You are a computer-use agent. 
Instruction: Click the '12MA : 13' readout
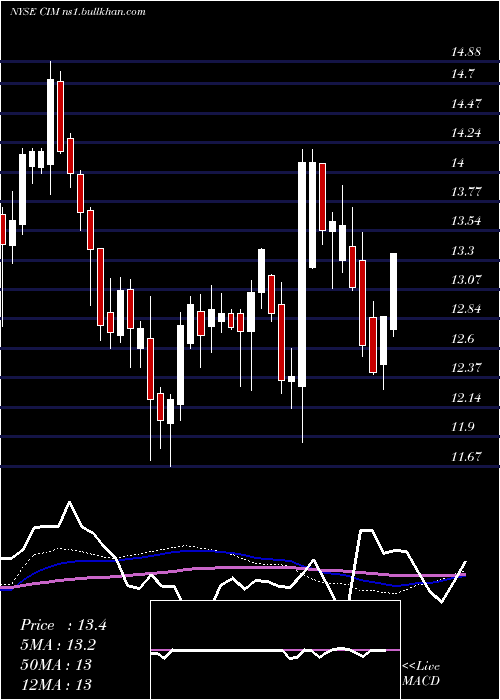[x=56, y=684]
